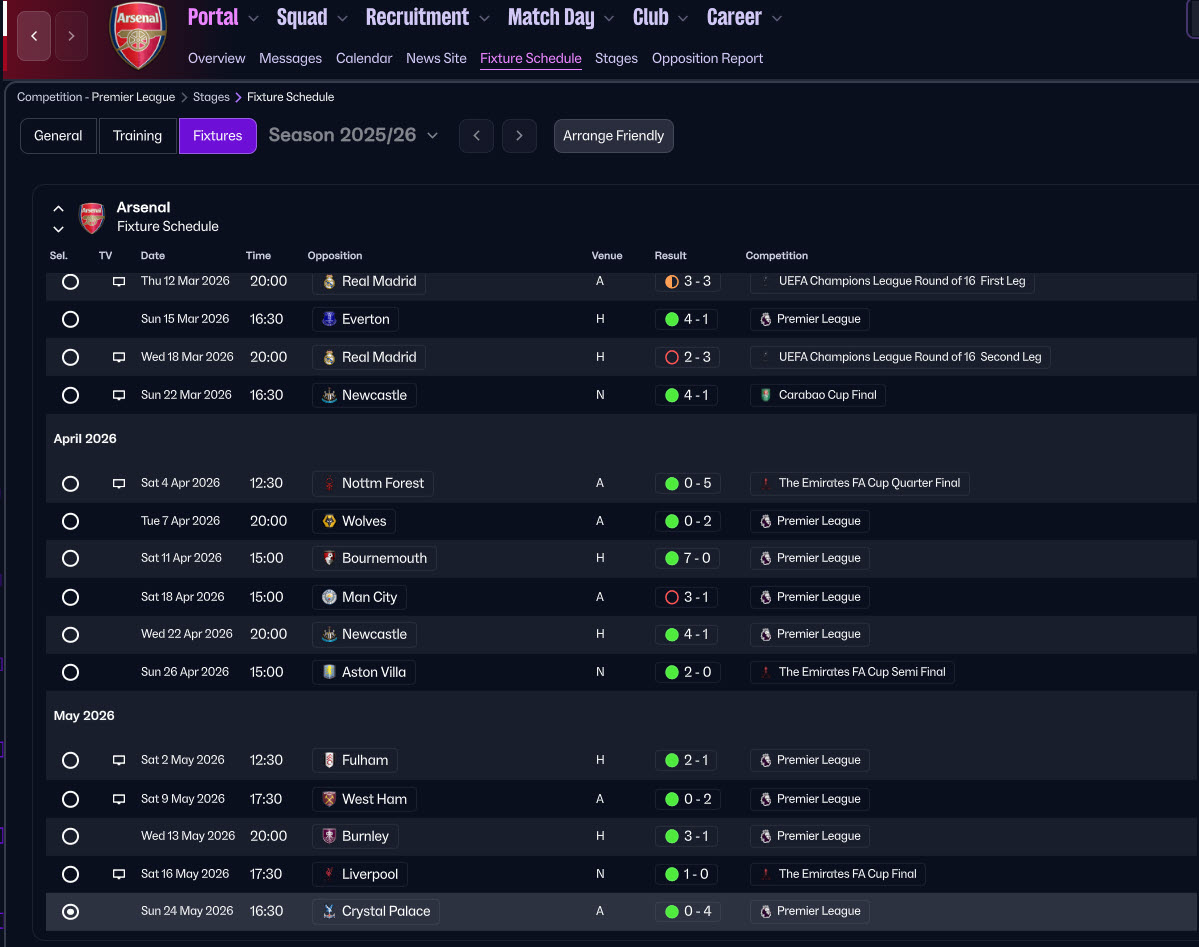This screenshot has width=1199, height=947.
Task: Switch to the Training tab
Action: pos(137,136)
